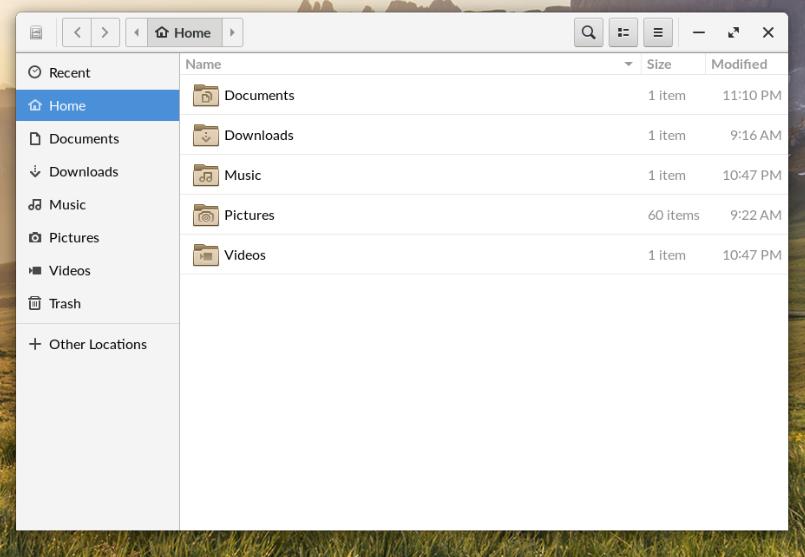The width and height of the screenshot is (805, 557).
Task: Open Recent in the sidebar
Action: (69, 72)
